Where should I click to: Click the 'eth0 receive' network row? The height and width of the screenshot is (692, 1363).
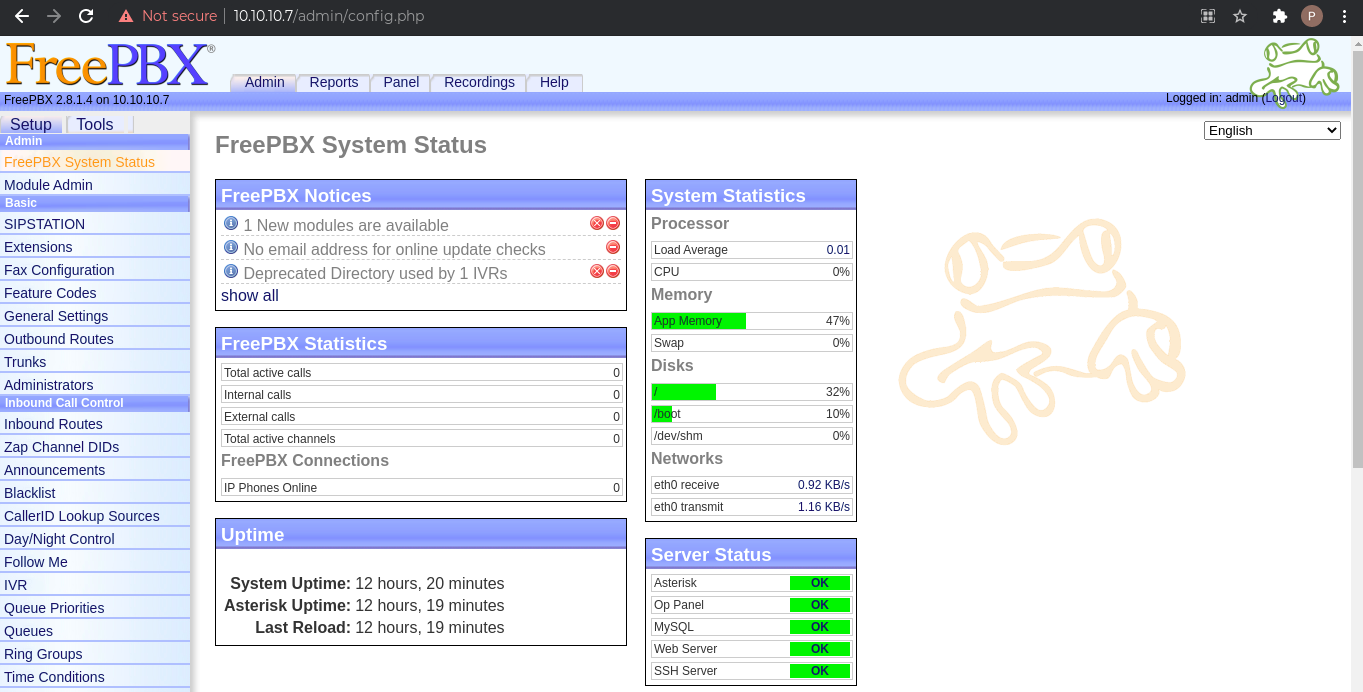[752, 485]
